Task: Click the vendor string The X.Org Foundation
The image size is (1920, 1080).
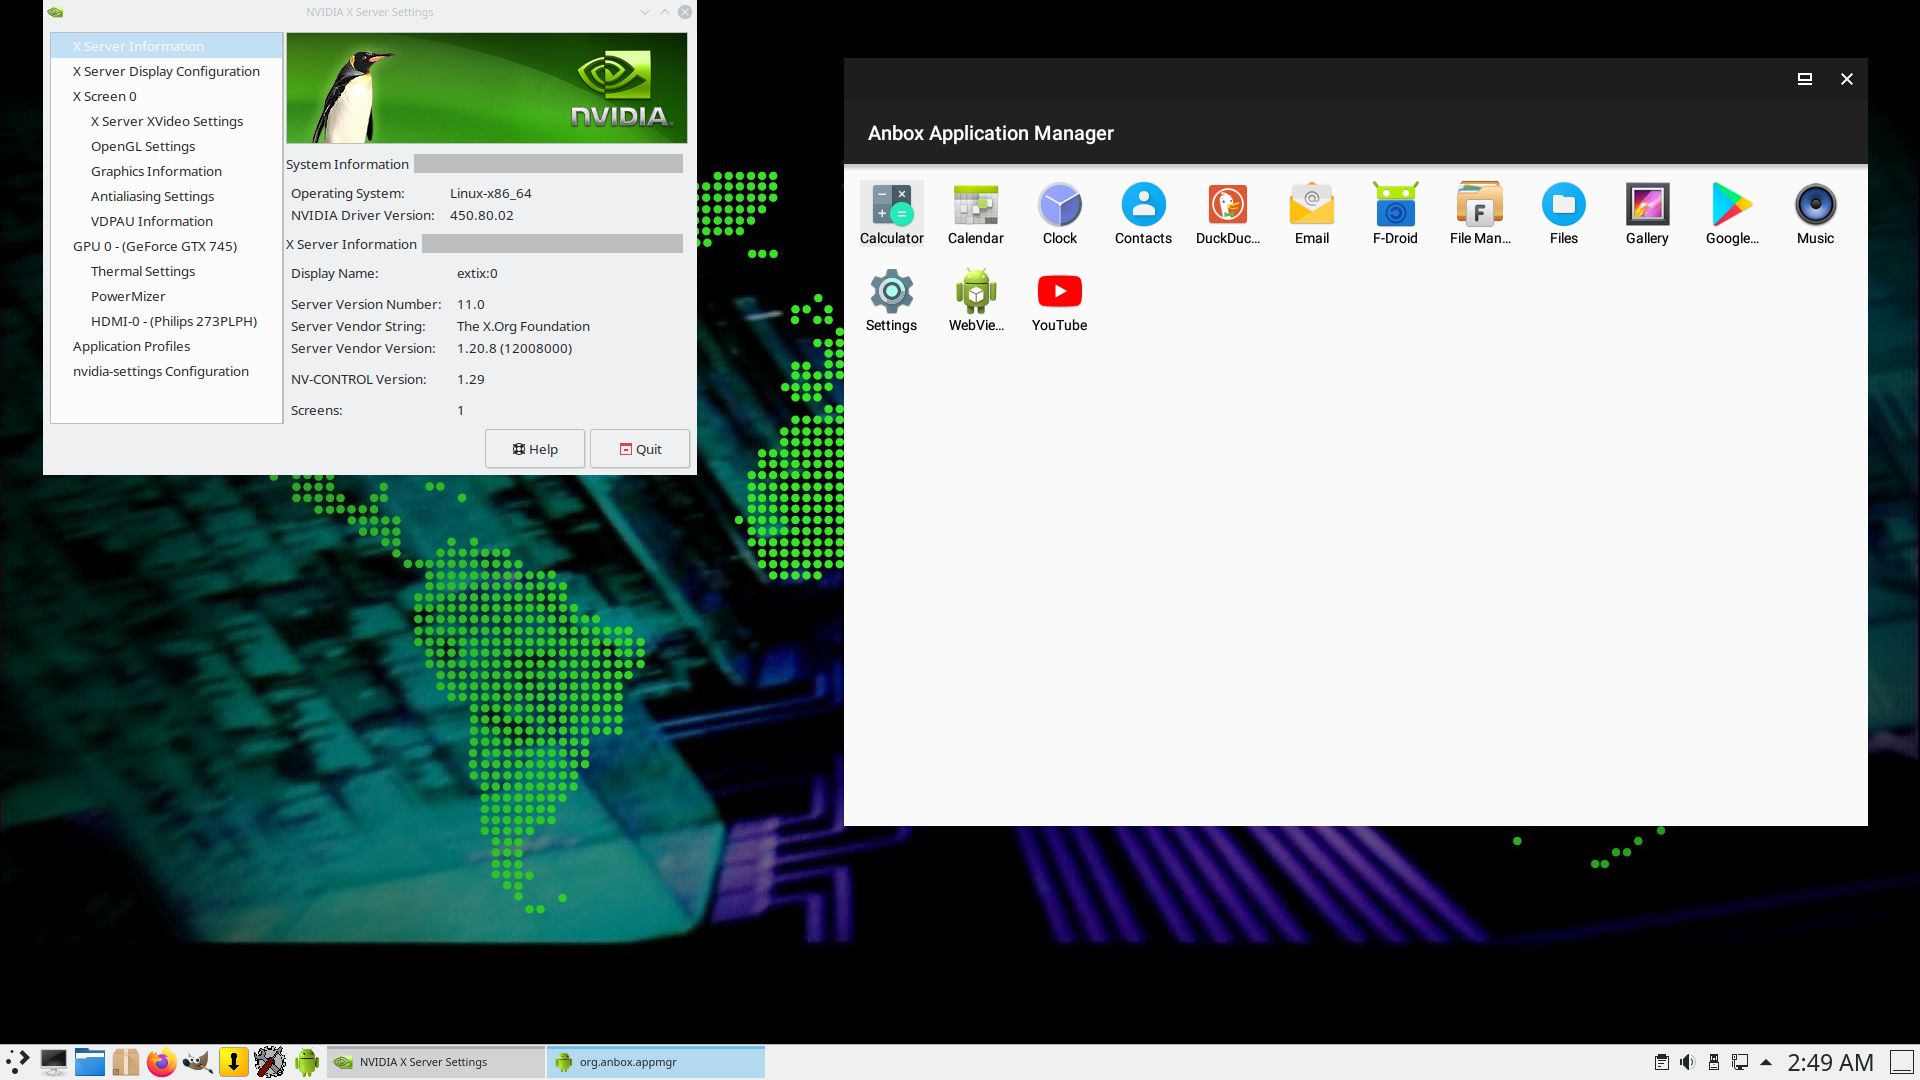Action: click(x=523, y=326)
